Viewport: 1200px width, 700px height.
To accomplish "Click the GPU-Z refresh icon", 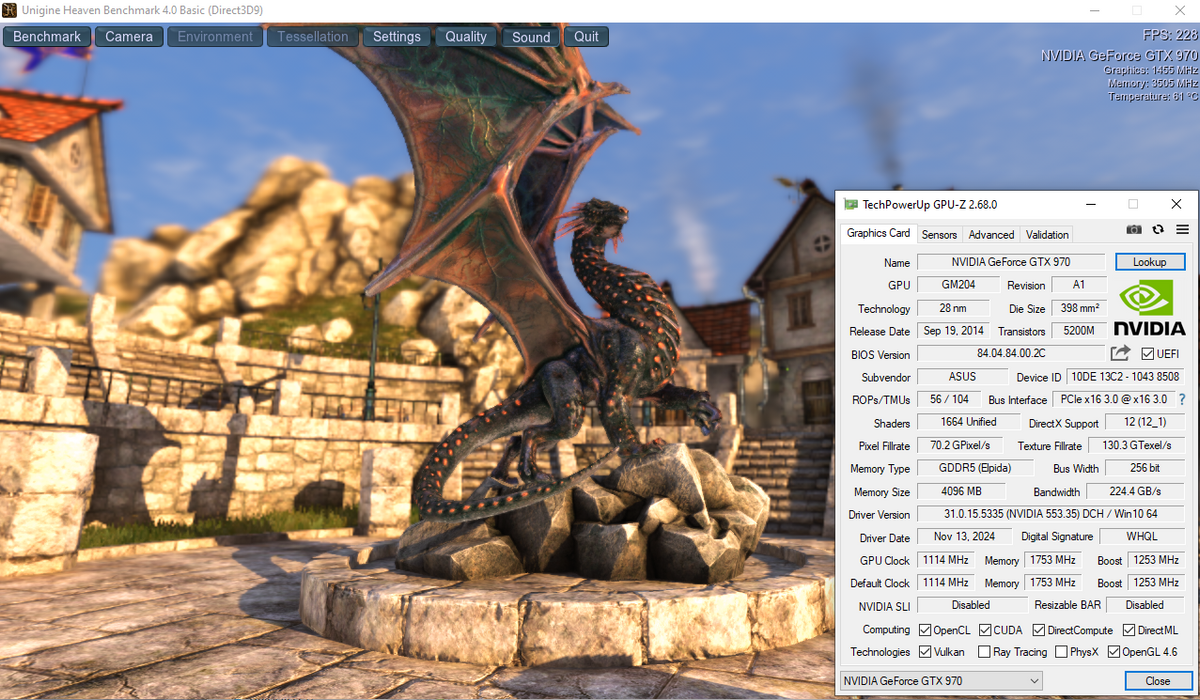I will pyautogui.click(x=1158, y=229).
